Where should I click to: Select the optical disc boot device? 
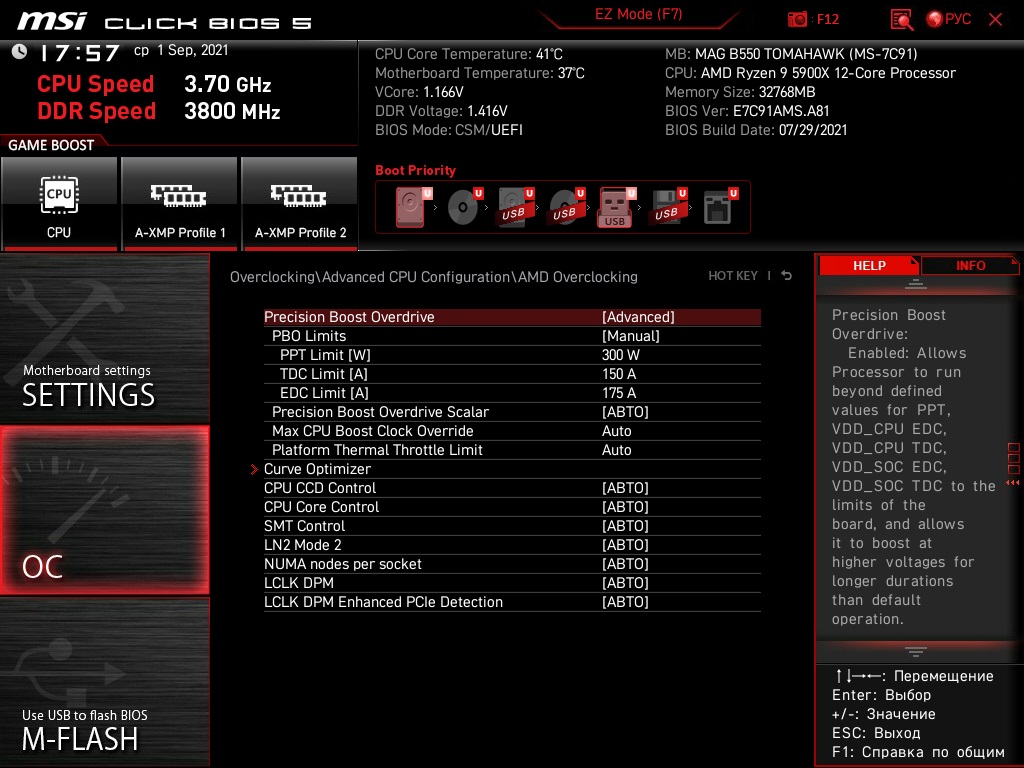(464, 207)
